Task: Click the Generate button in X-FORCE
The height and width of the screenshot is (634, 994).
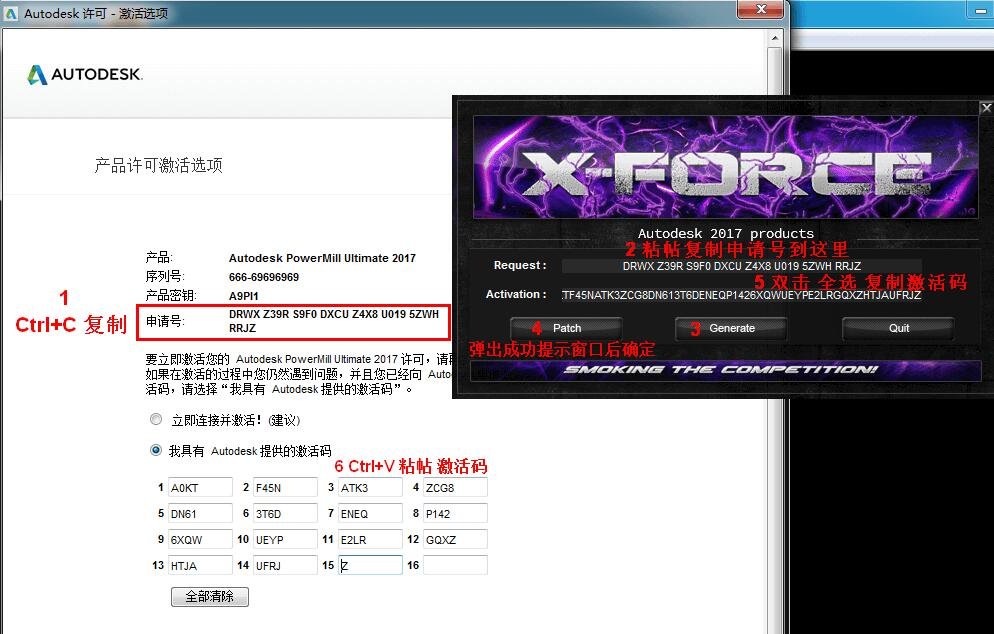Action: coord(731,328)
